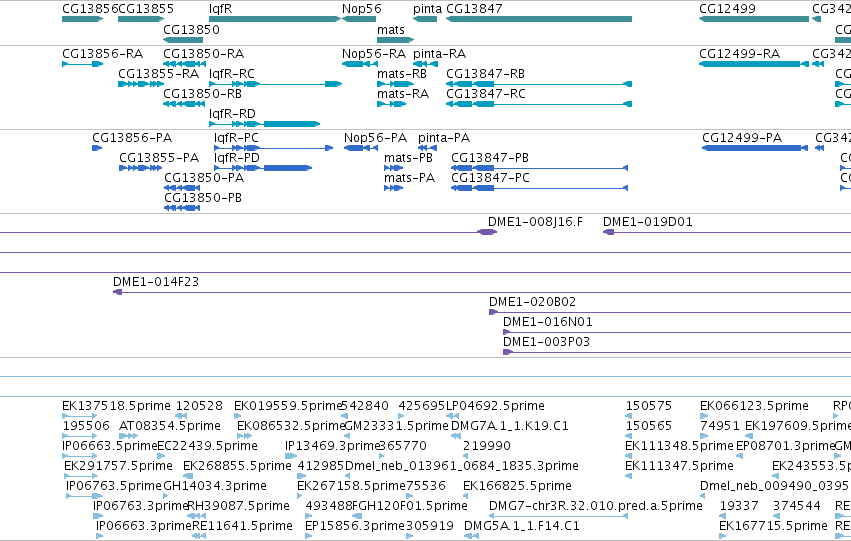The height and width of the screenshot is (541, 851).
Task: Click EST feature 120528
Action: click(x=181, y=416)
